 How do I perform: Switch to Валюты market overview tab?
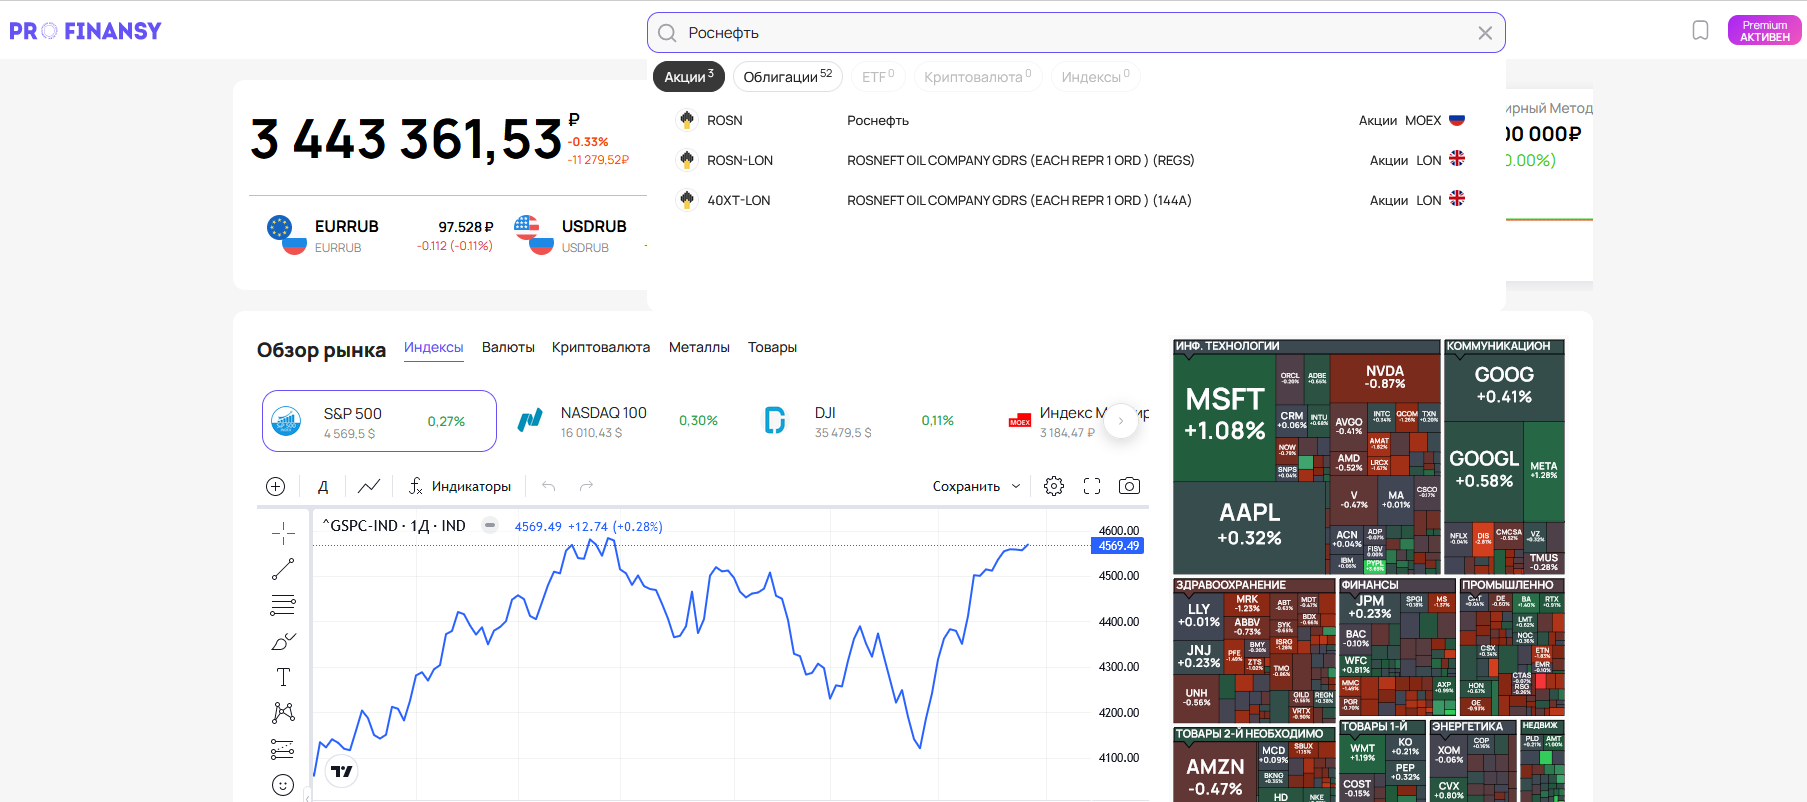(x=508, y=348)
